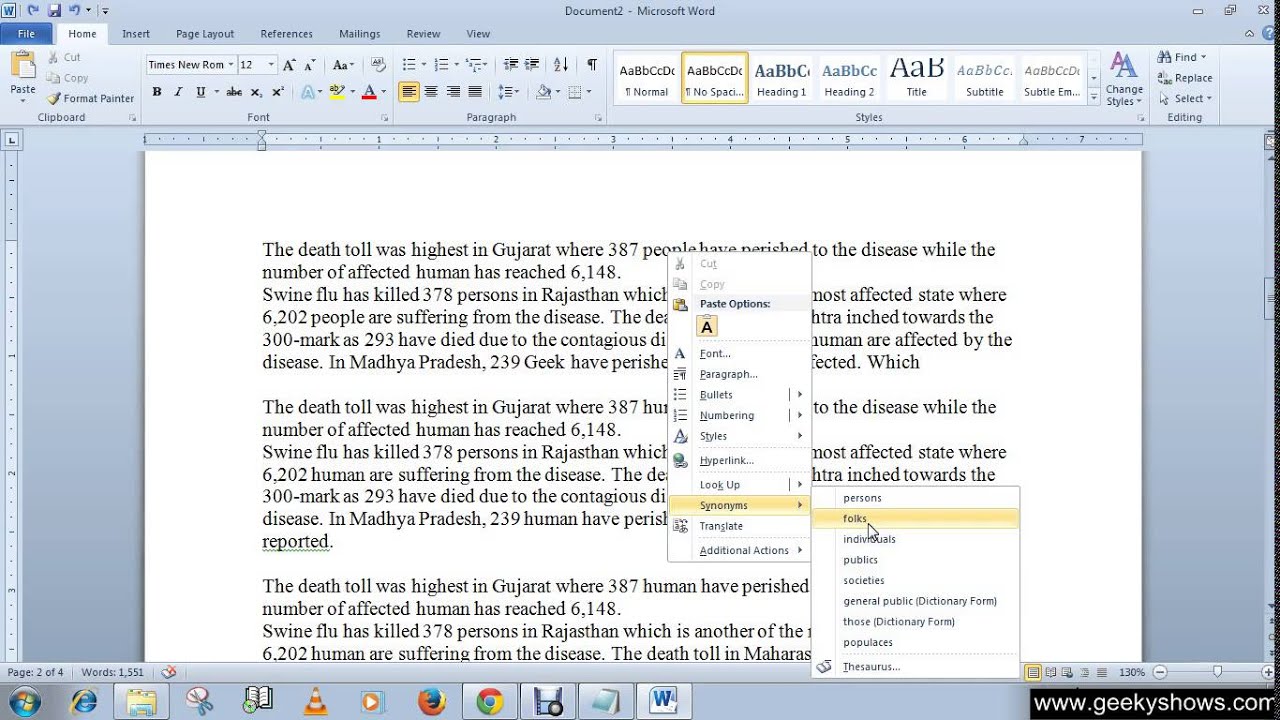Apply Text Effects to selection
This screenshot has width=1280, height=720.
tap(309, 92)
